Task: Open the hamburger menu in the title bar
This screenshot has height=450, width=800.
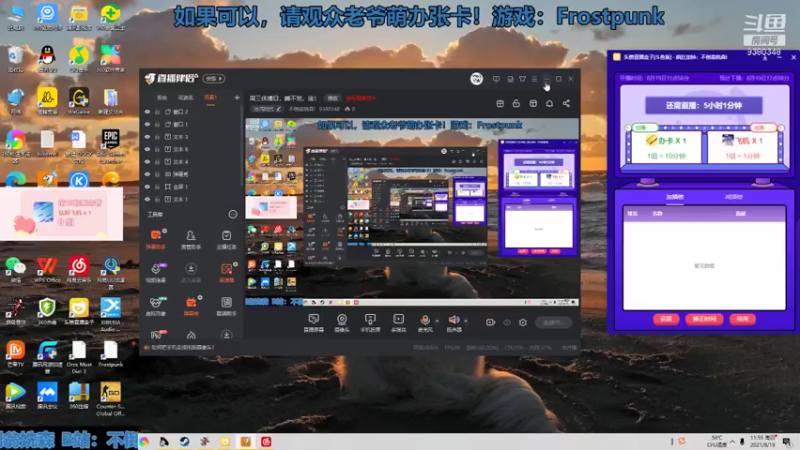Action: pos(534,79)
